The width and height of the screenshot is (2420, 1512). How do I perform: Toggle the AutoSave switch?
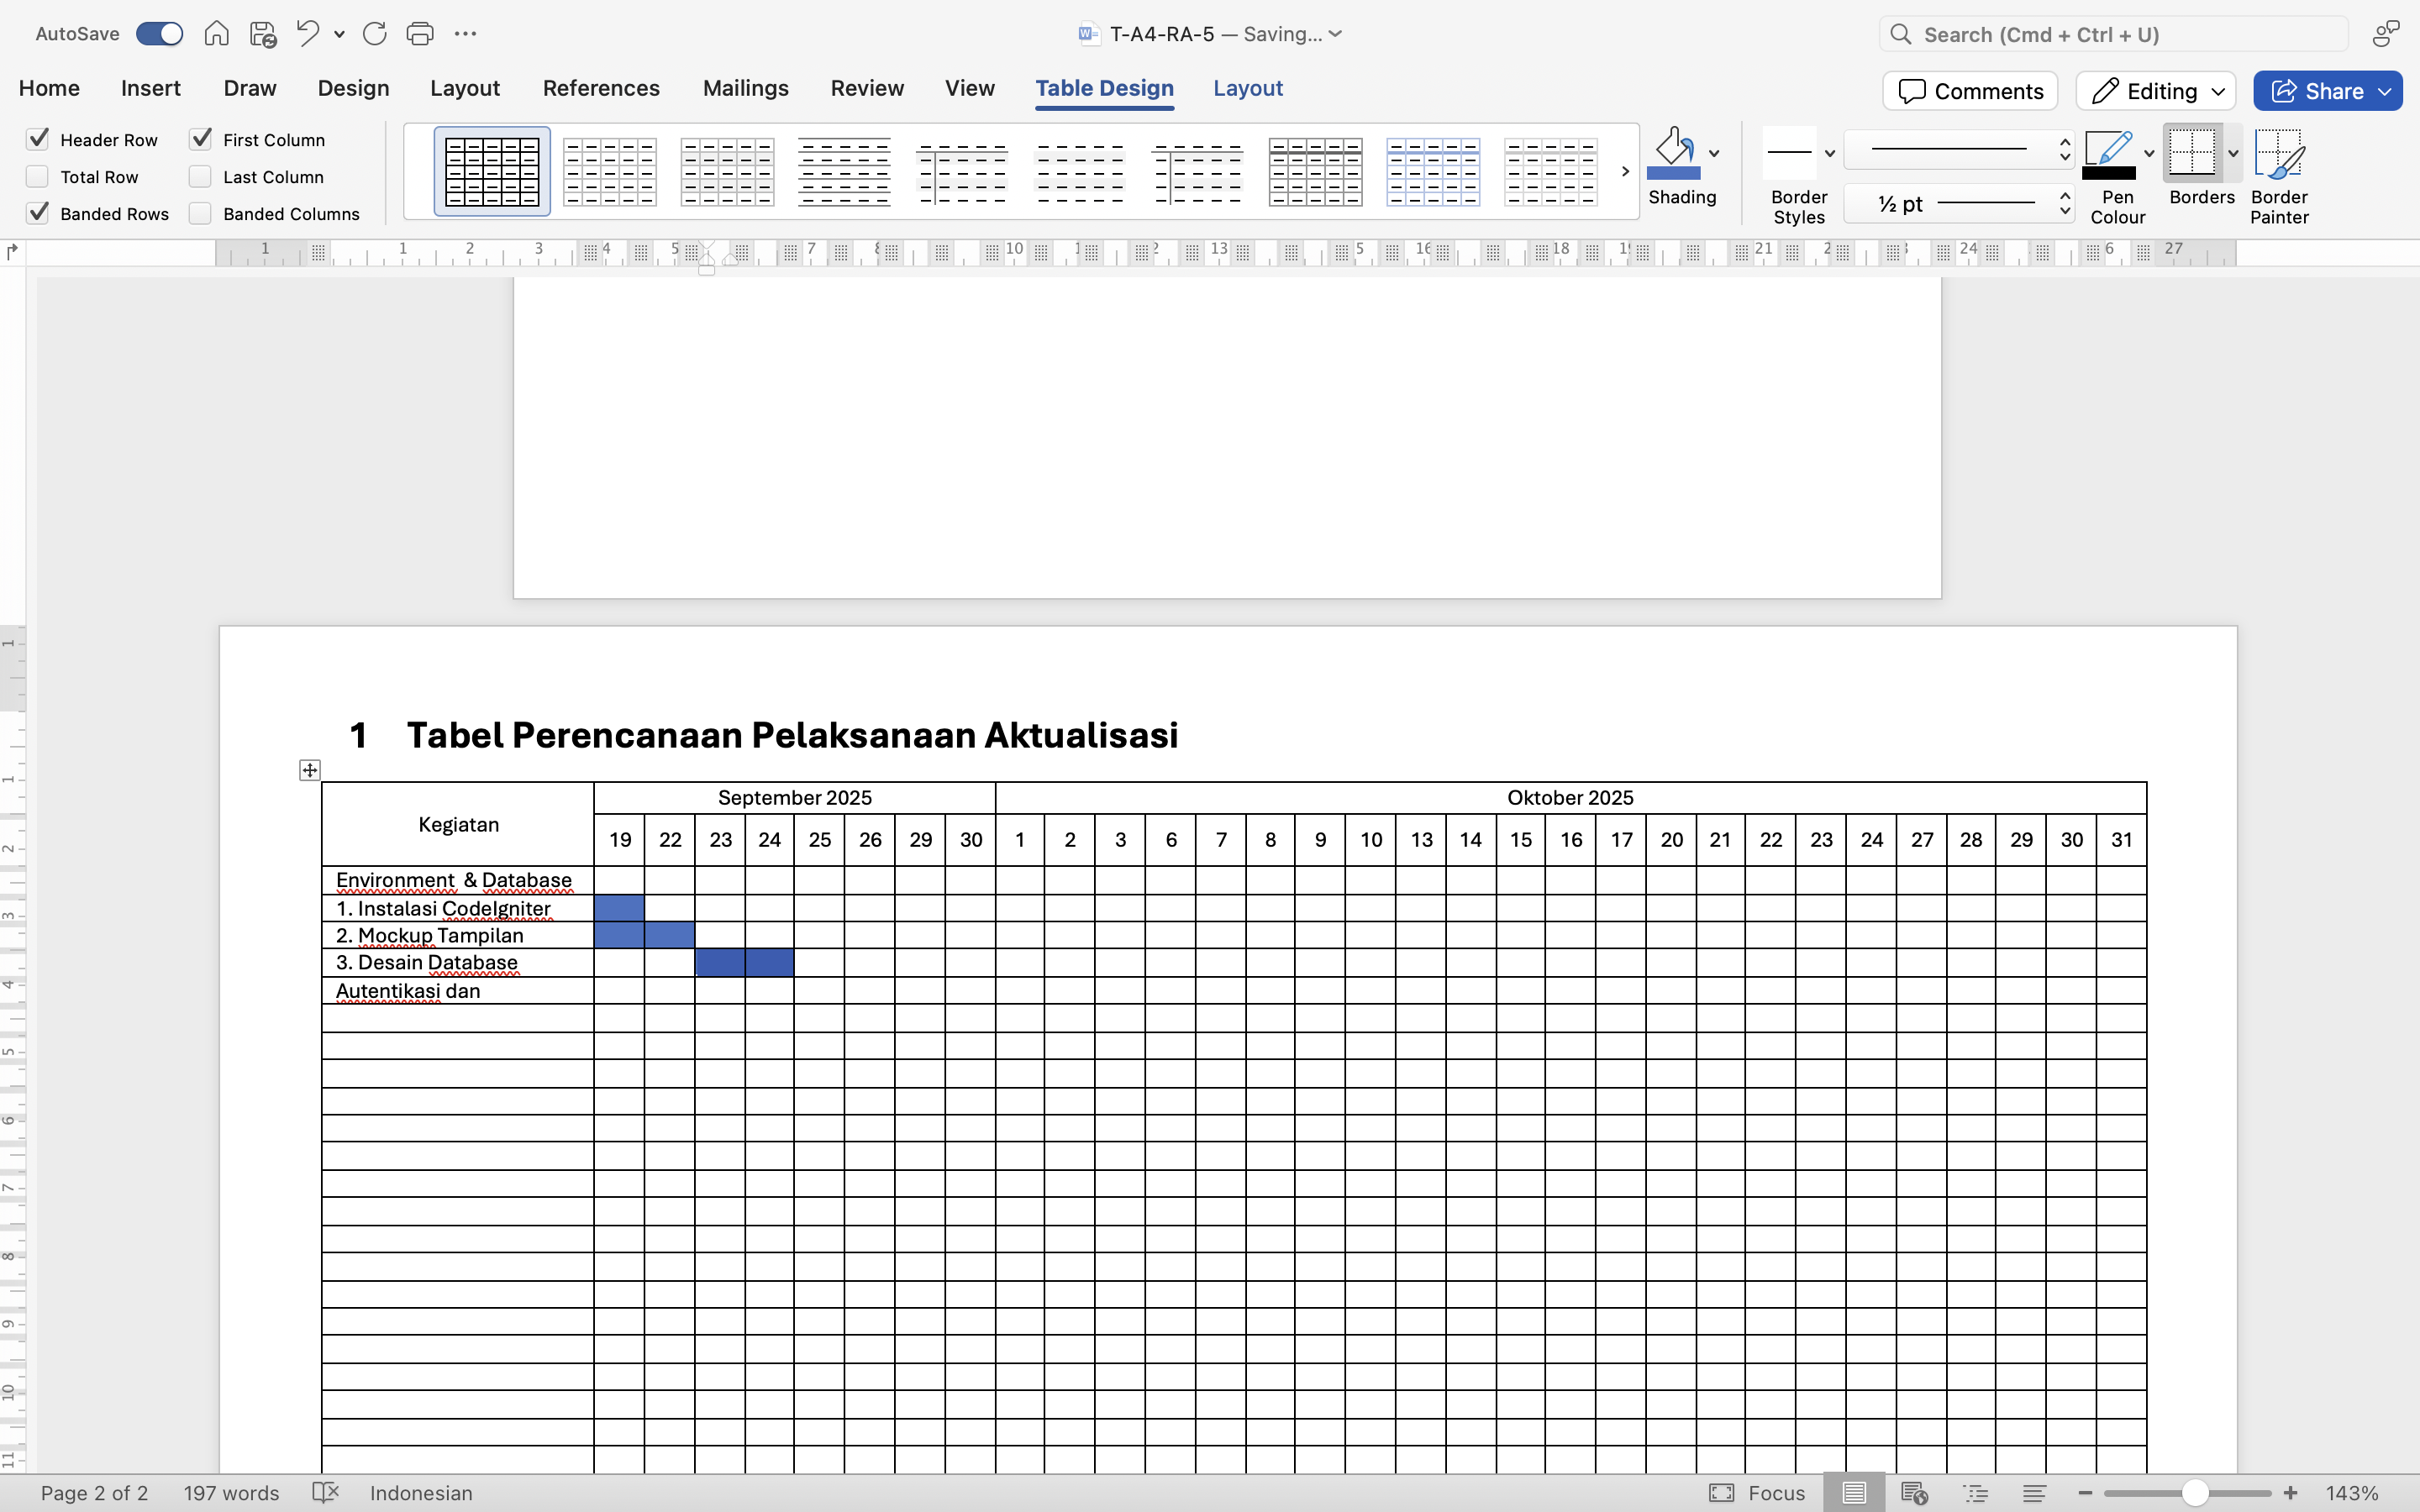(x=160, y=34)
